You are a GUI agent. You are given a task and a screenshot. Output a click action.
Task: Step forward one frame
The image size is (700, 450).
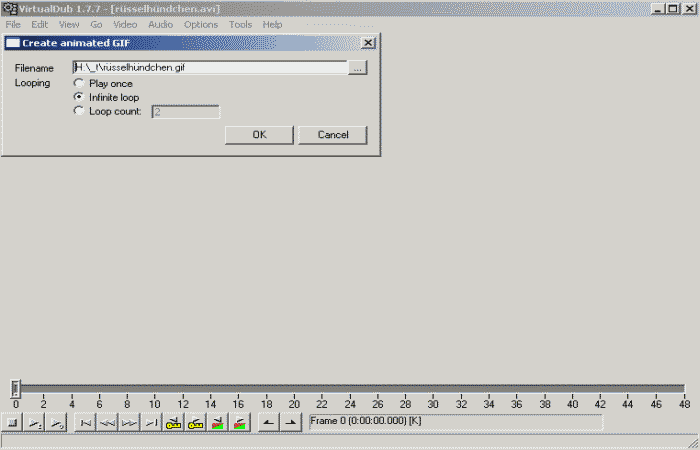point(129,424)
